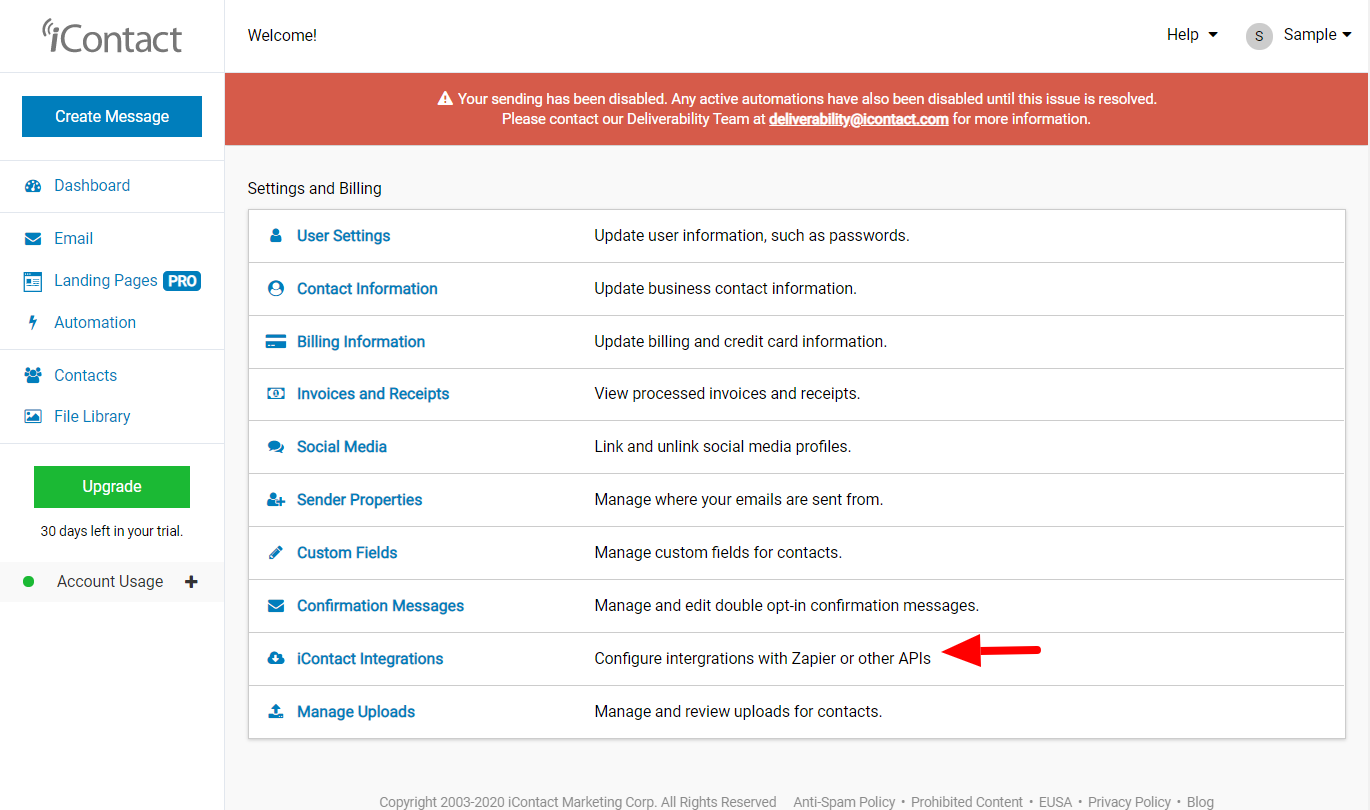Click the green Account Usage status dot
Screen dimensions: 1370x810
tap(29, 582)
